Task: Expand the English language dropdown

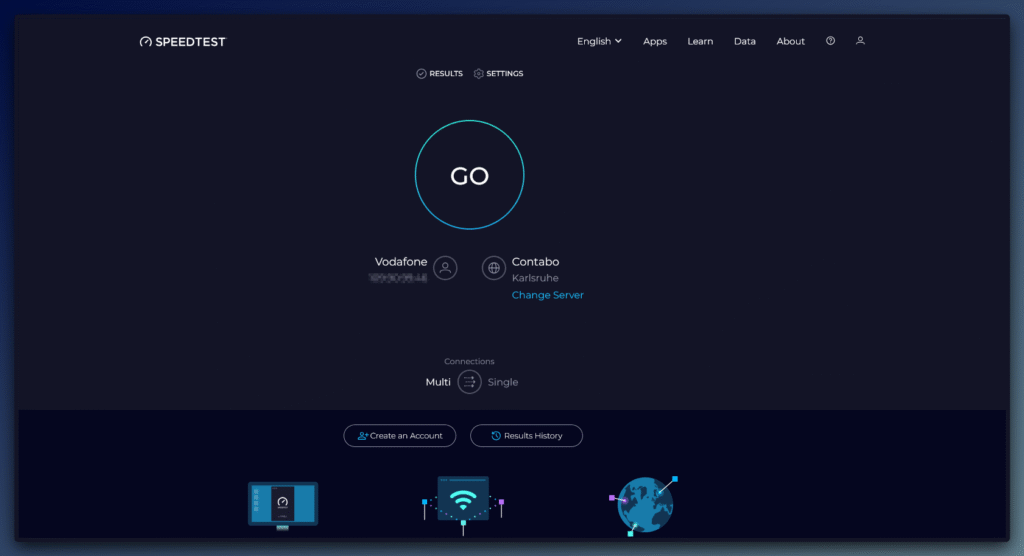Action: coord(599,41)
